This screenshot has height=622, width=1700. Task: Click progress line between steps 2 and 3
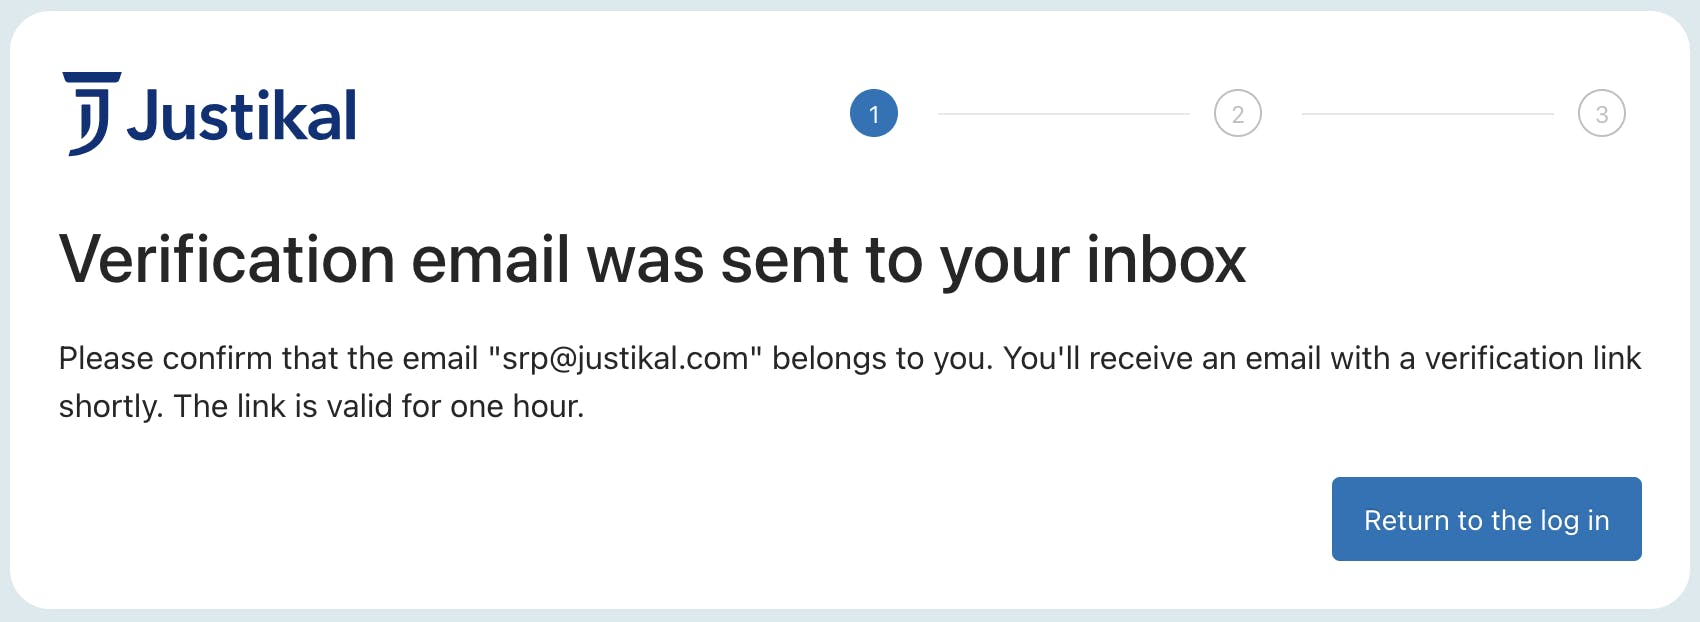click(1427, 114)
